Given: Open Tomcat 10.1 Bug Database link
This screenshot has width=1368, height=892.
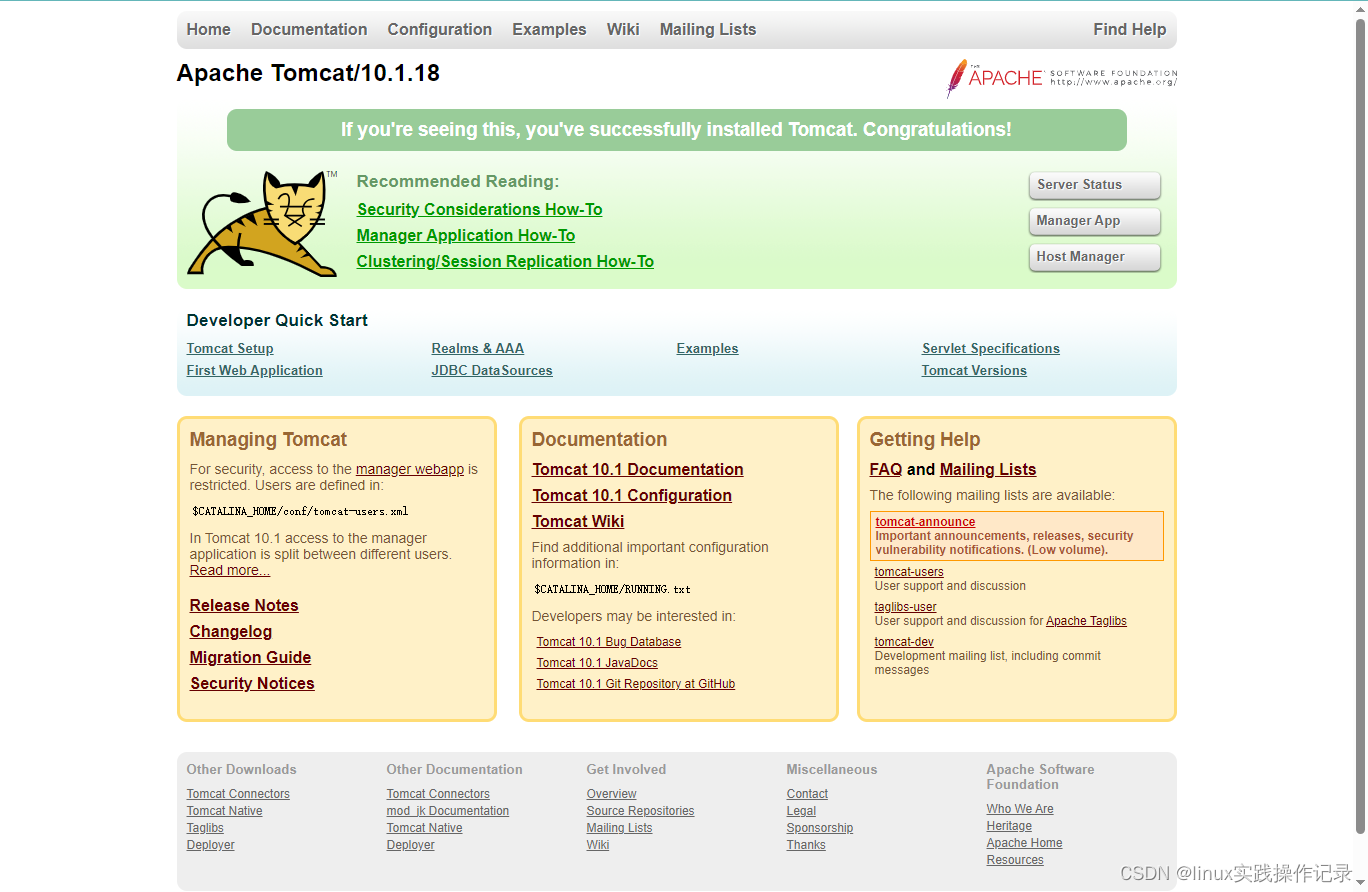Looking at the screenshot, I should pos(609,642).
